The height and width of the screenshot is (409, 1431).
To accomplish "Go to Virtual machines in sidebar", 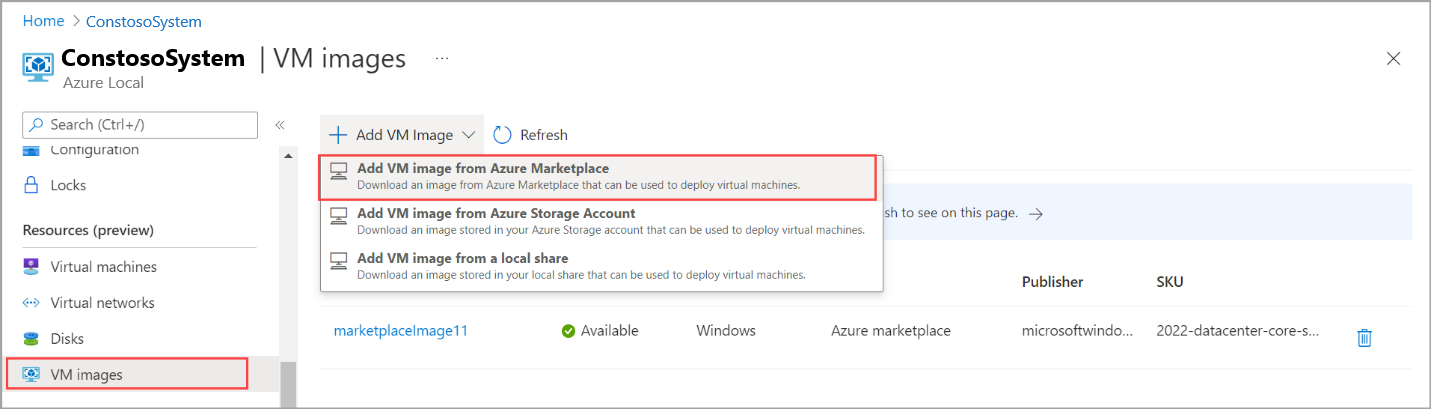I will pyautogui.click(x=103, y=267).
